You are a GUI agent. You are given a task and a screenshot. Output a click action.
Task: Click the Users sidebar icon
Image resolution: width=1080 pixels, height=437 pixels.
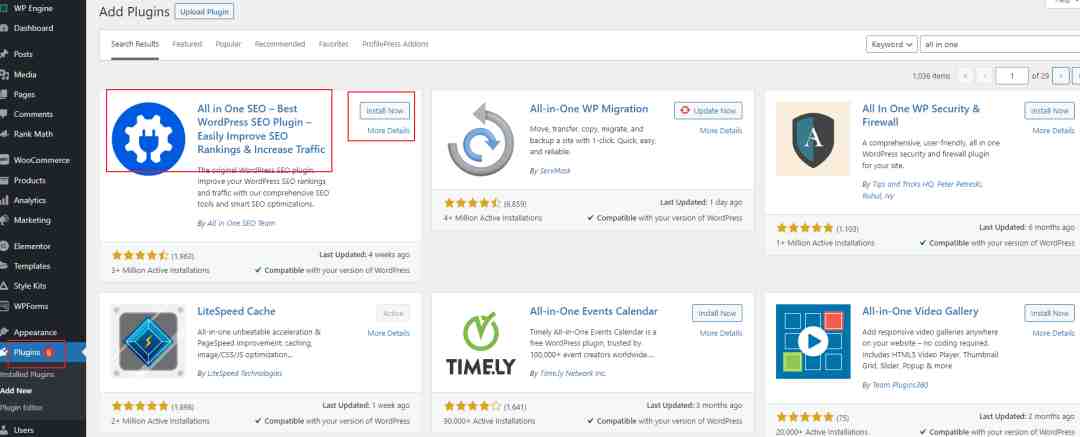click(x=5, y=430)
